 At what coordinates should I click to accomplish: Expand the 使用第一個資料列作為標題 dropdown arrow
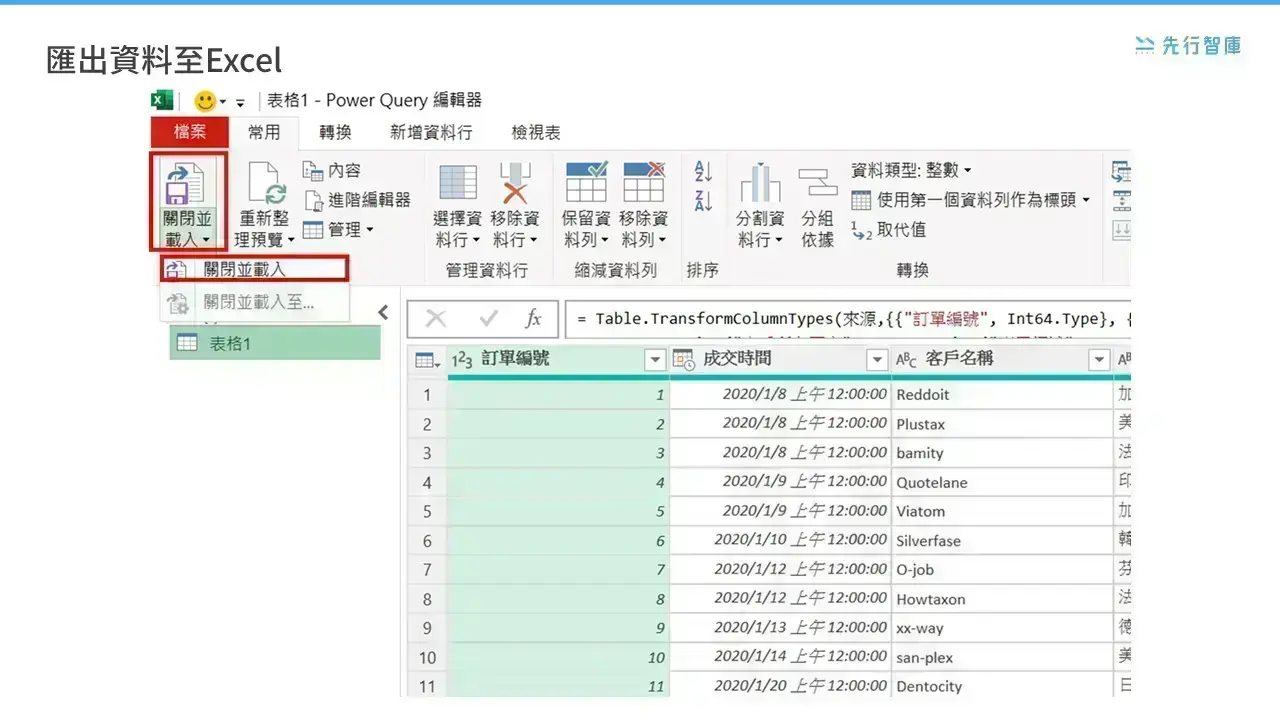(x=1086, y=200)
